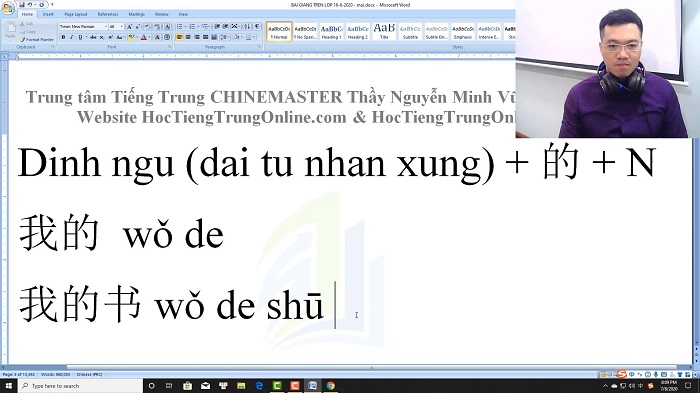Screen dimensions: 700x393
Task: Click the Windows Start button
Action: pos(8,385)
